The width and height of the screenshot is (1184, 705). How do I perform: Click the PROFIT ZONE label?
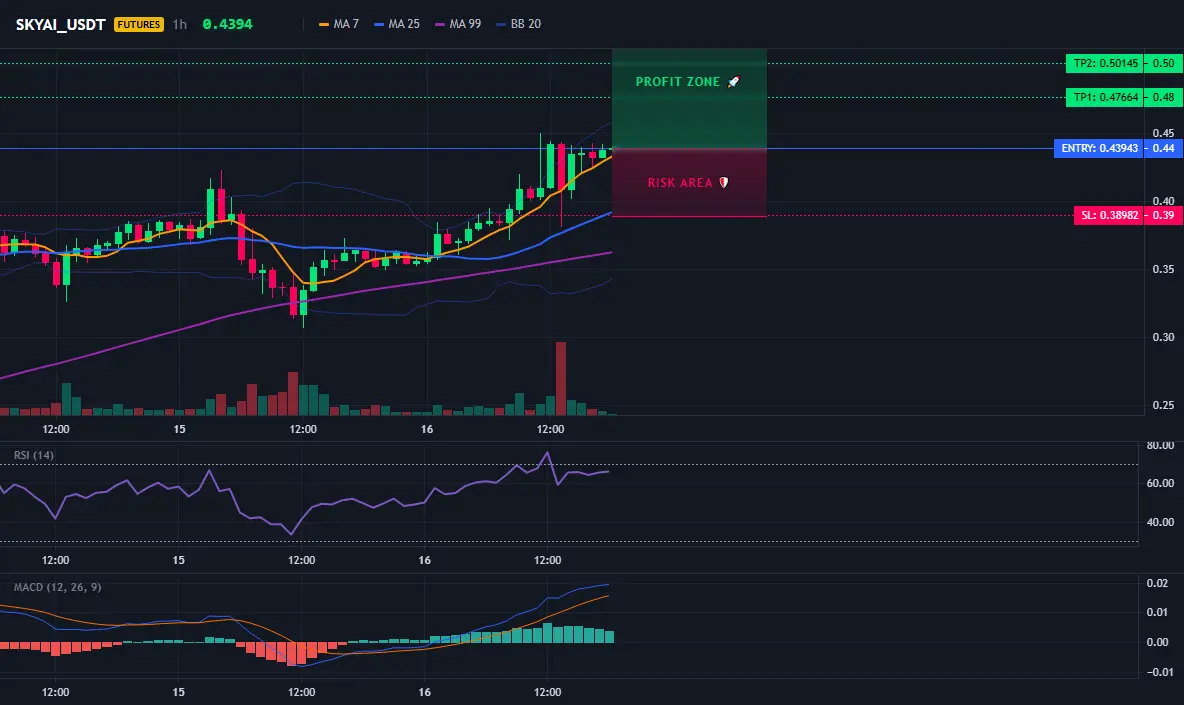(677, 82)
